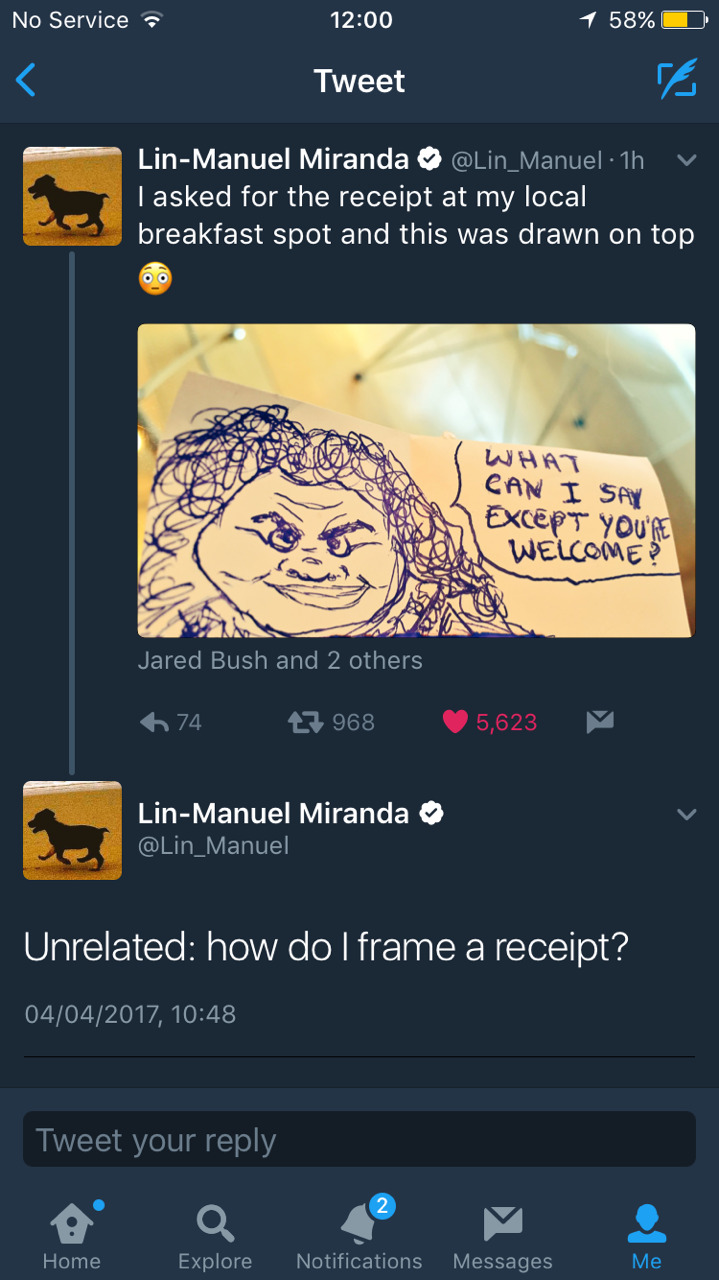Screen dimensions: 719x1280
Task: Send the tweet via direct message icon
Action: [599, 722]
